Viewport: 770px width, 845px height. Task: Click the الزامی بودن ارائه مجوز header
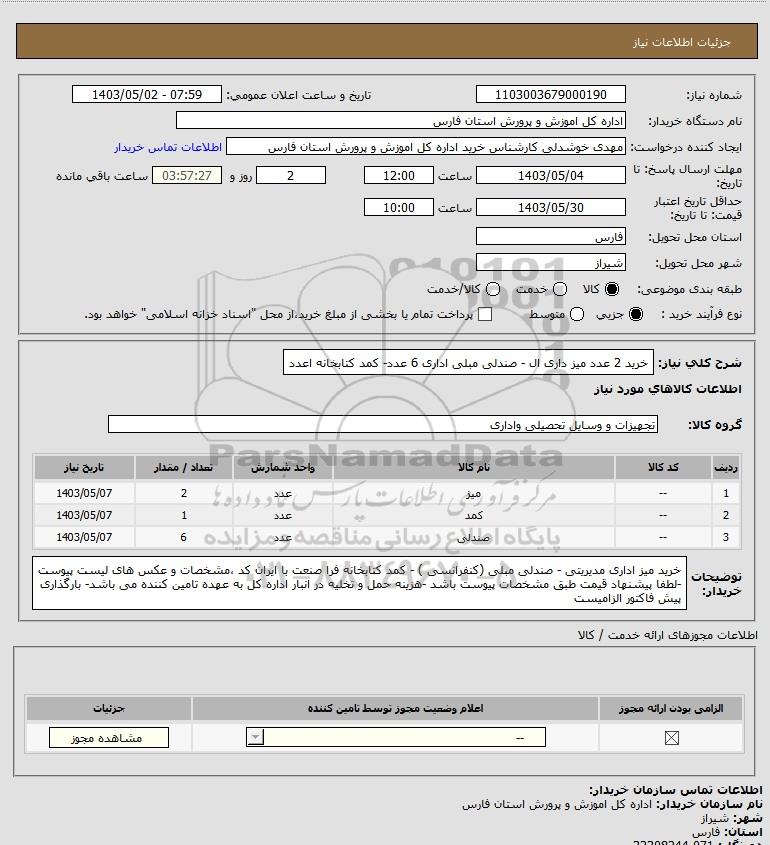click(671, 708)
